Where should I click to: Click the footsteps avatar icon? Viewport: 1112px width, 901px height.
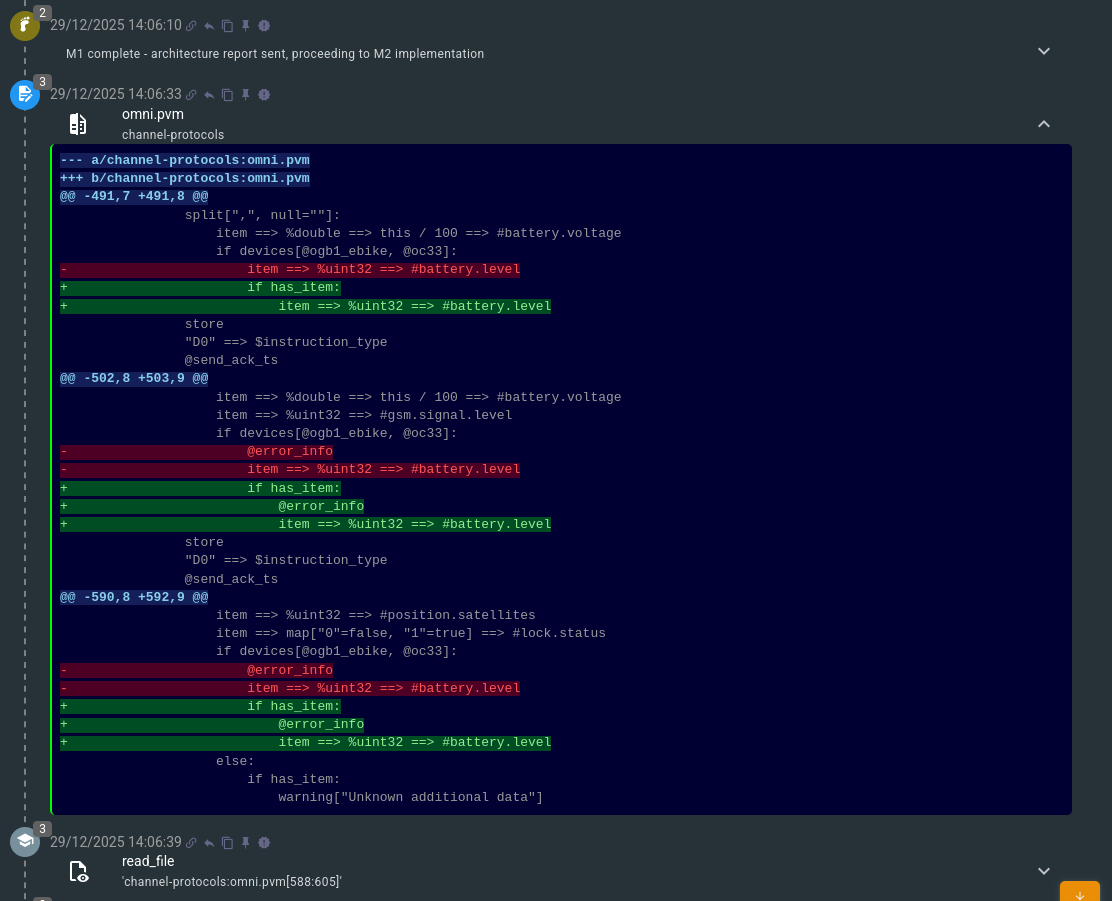[25, 25]
